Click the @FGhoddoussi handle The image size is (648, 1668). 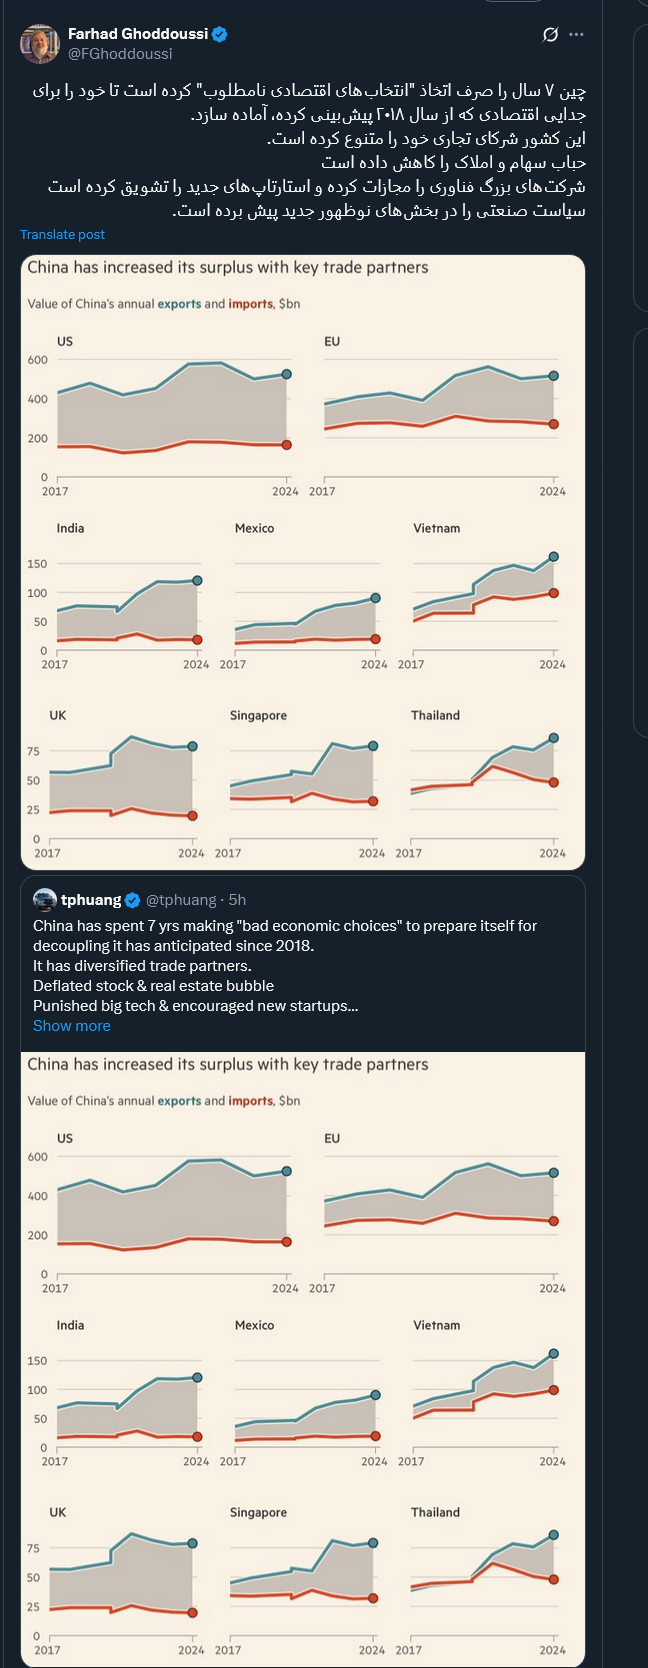120,54
